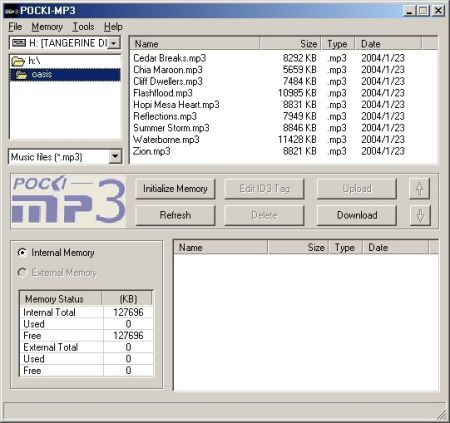Minimize the POCKI-MP3 window
The image size is (450, 423).
tap(410, 11)
